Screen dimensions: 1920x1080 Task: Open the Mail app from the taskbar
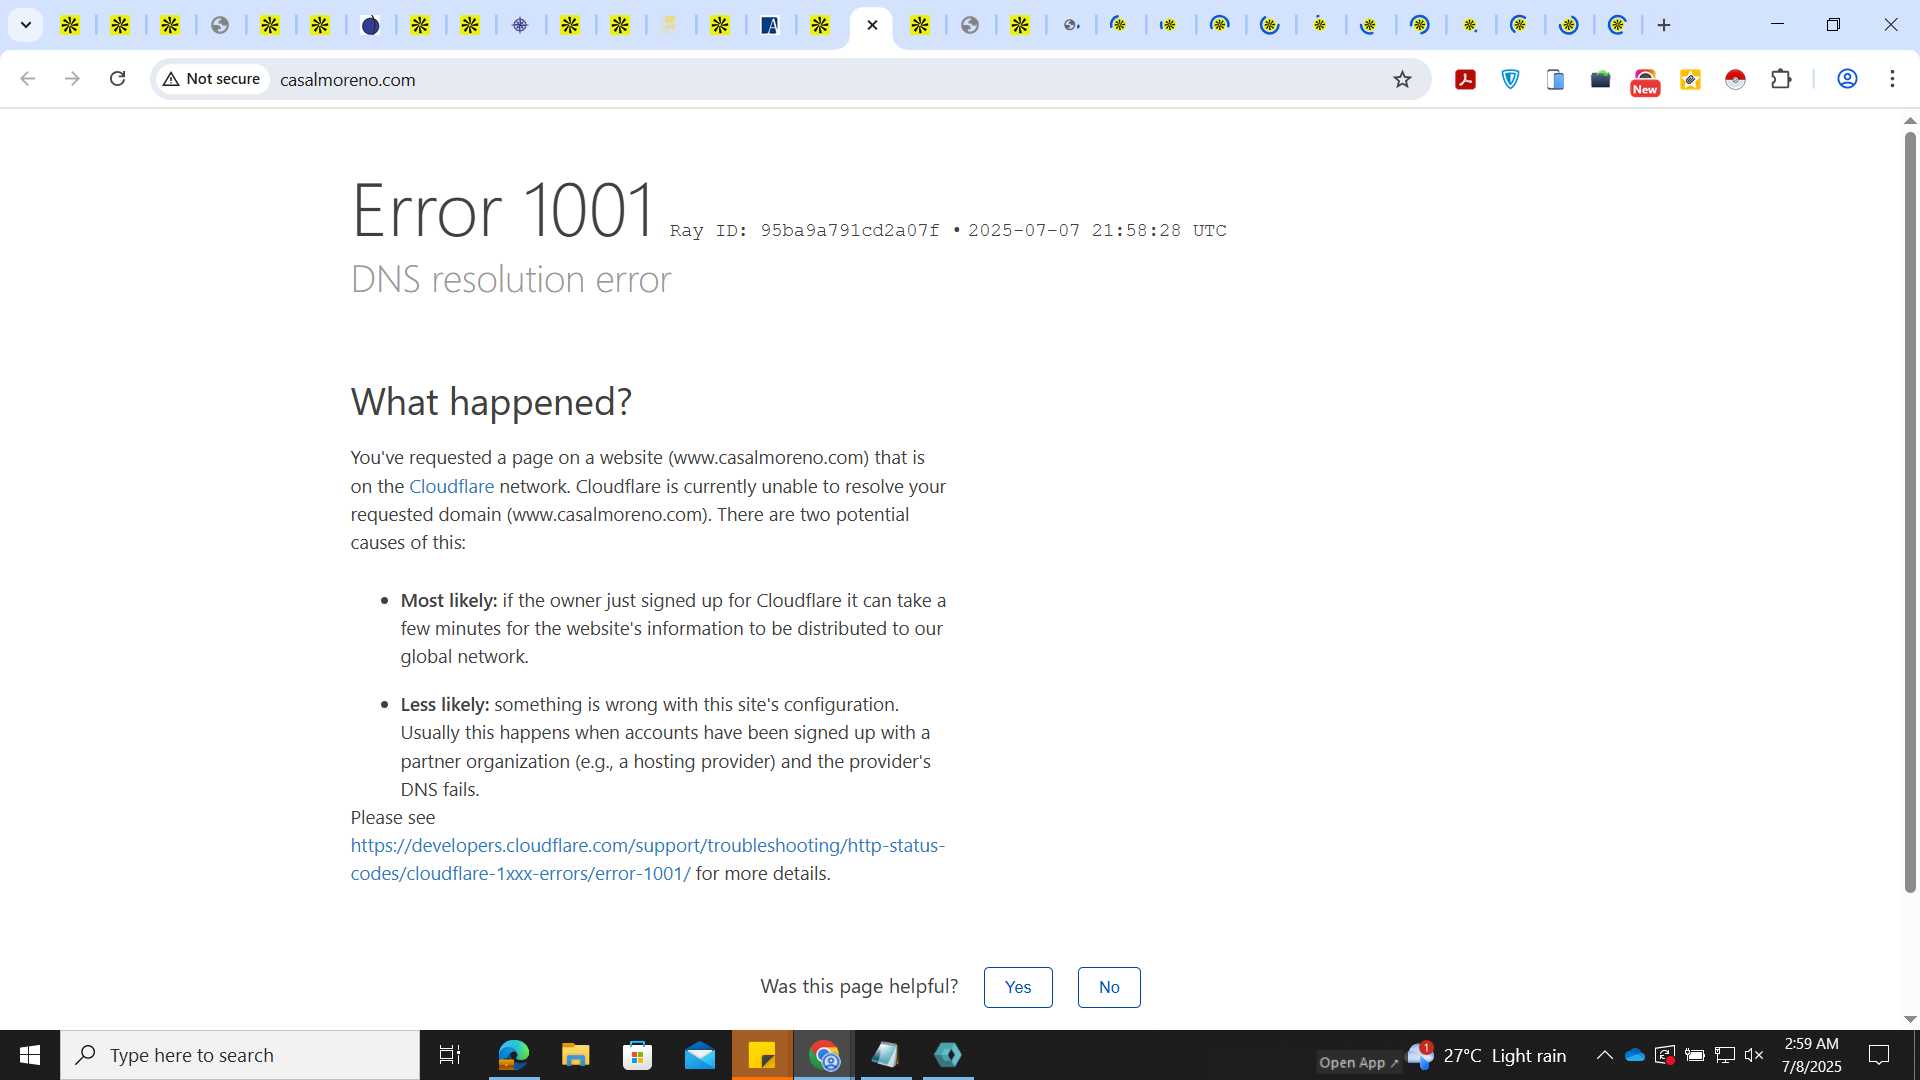pyautogui.click(x=700, y=1055)
